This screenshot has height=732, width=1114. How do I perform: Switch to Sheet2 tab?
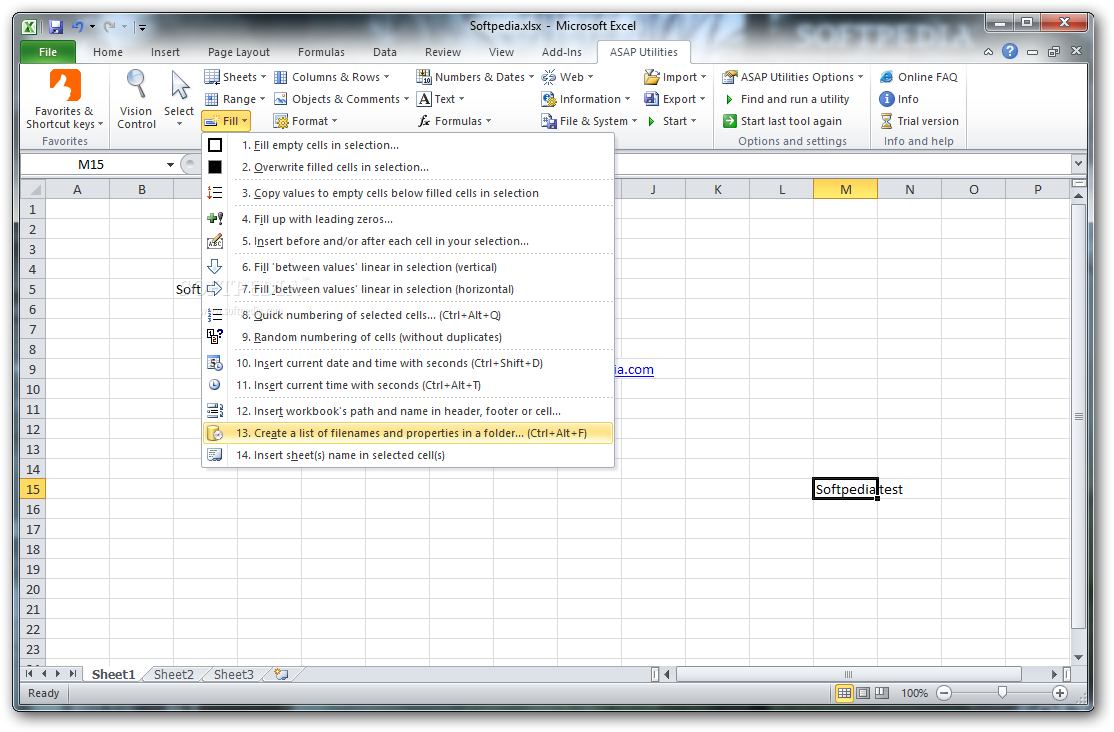(173, 674)
